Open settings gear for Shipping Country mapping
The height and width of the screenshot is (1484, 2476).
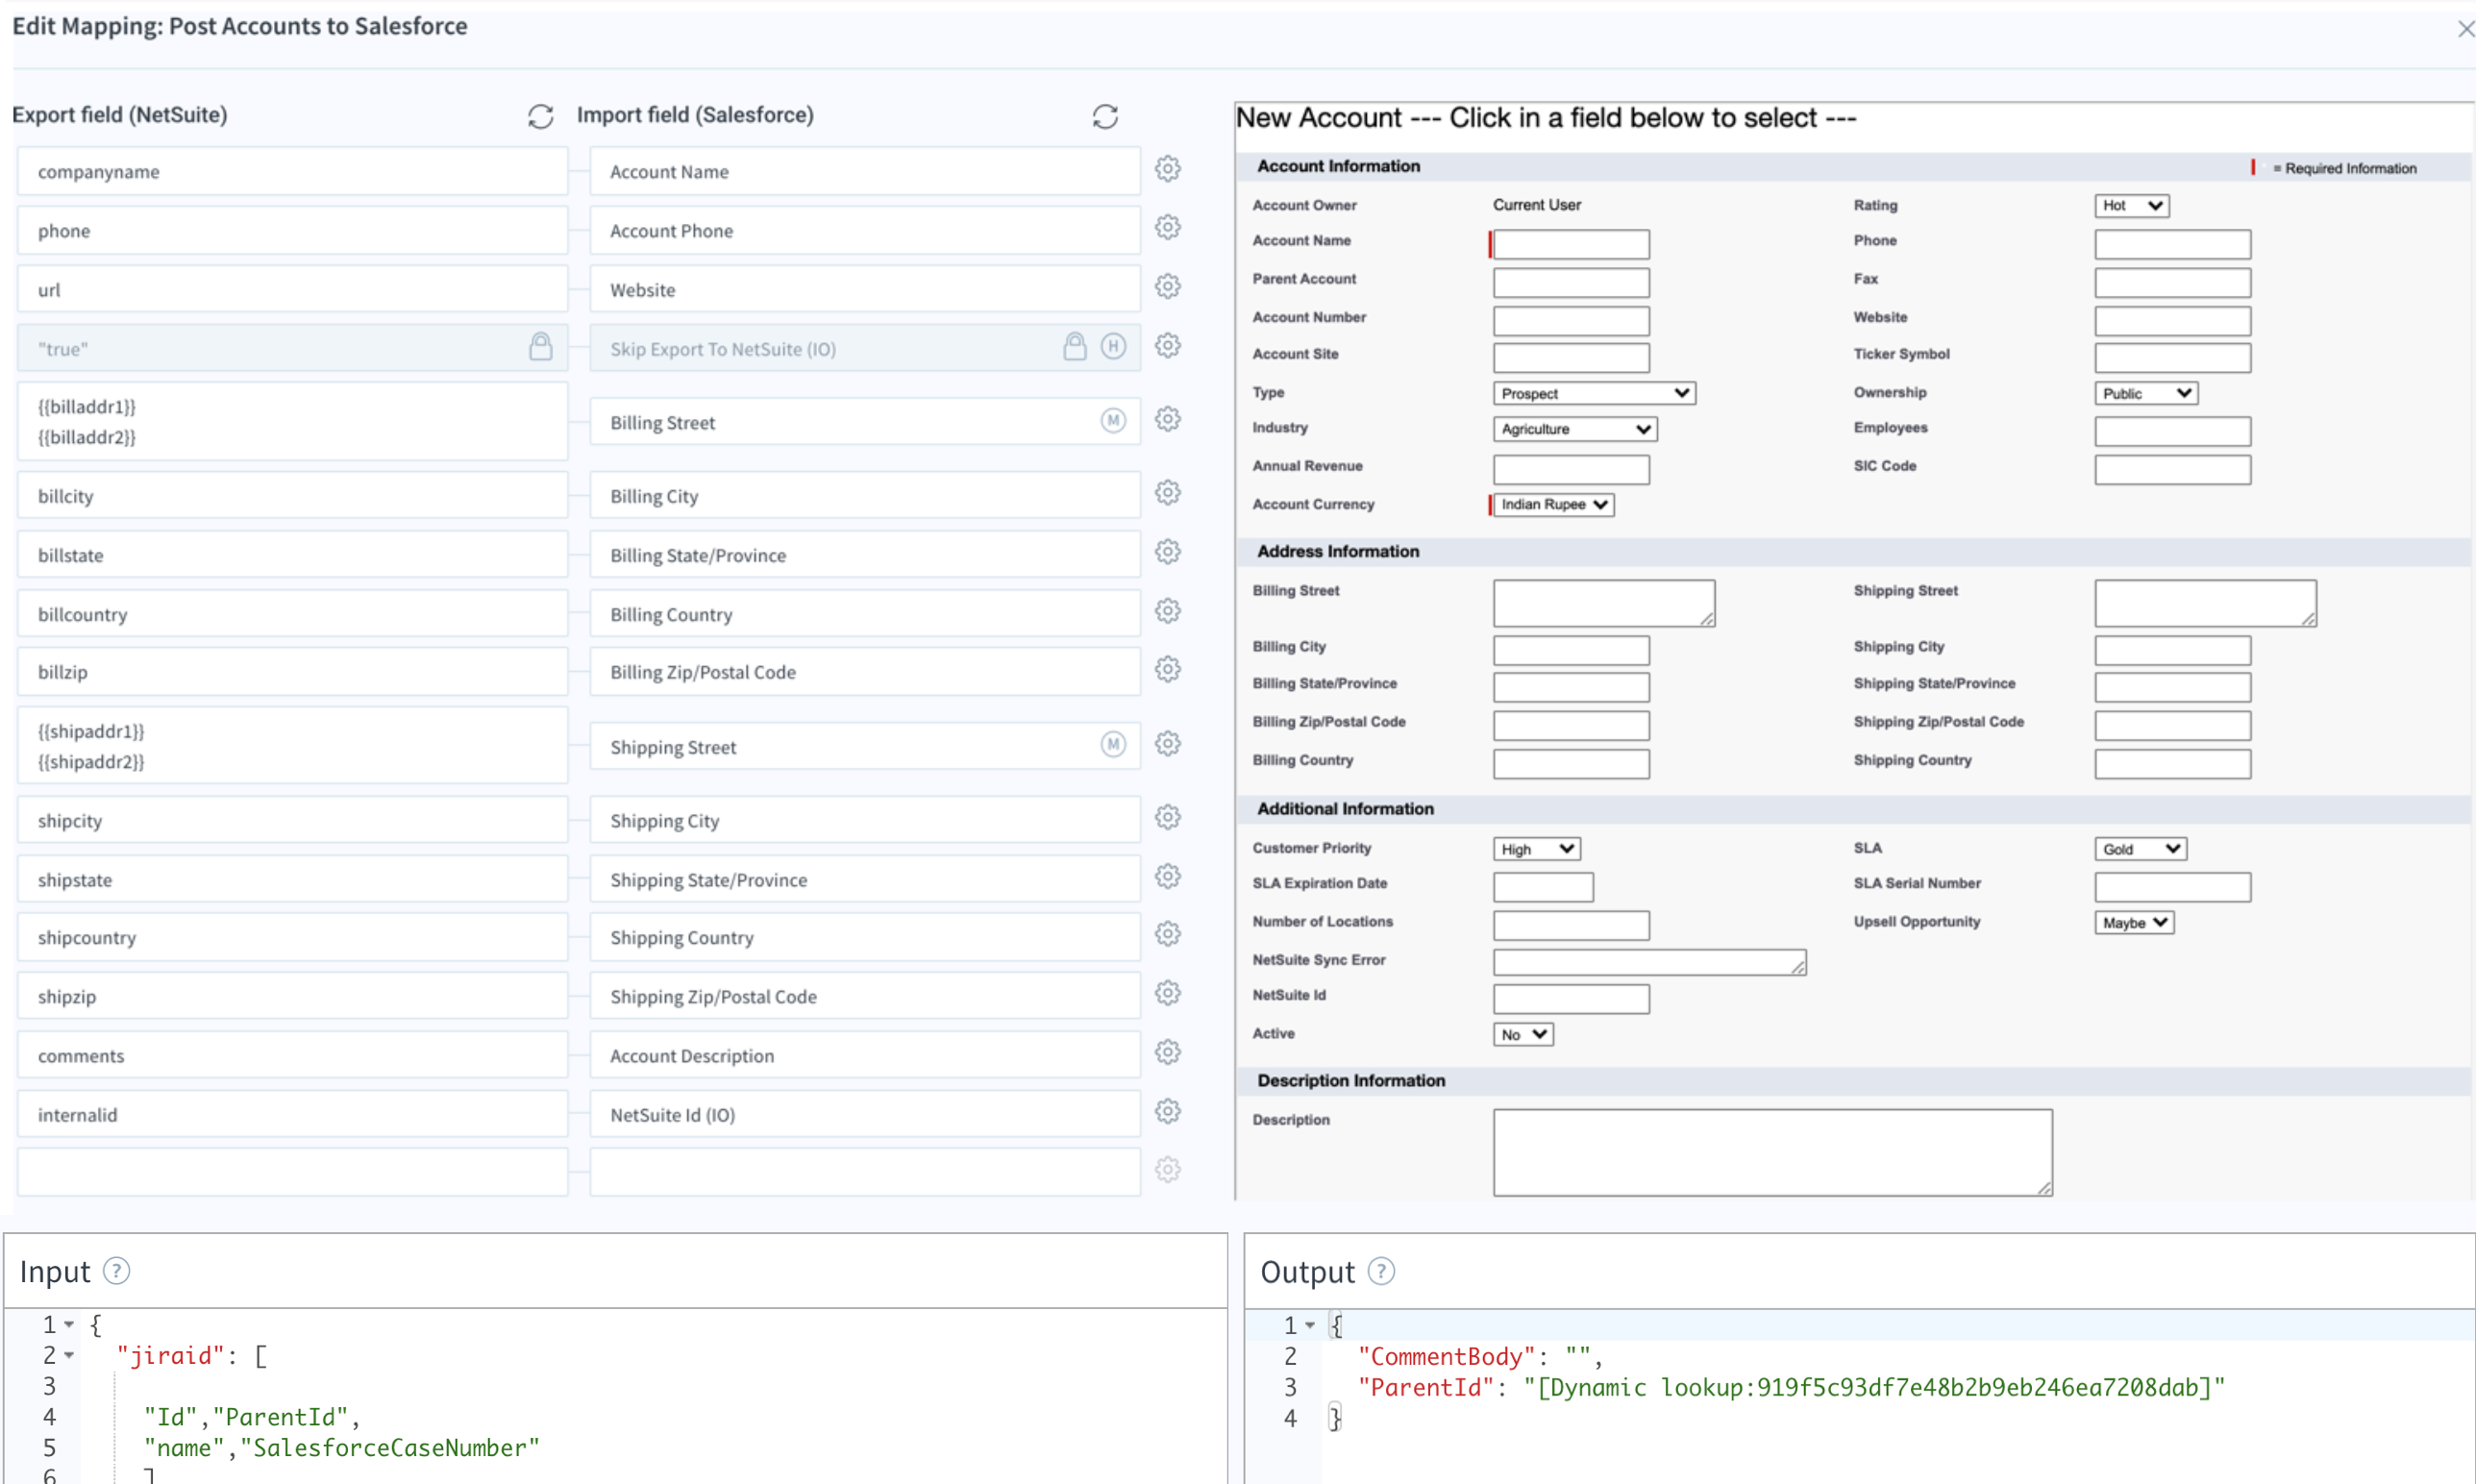coord(1167,935)
